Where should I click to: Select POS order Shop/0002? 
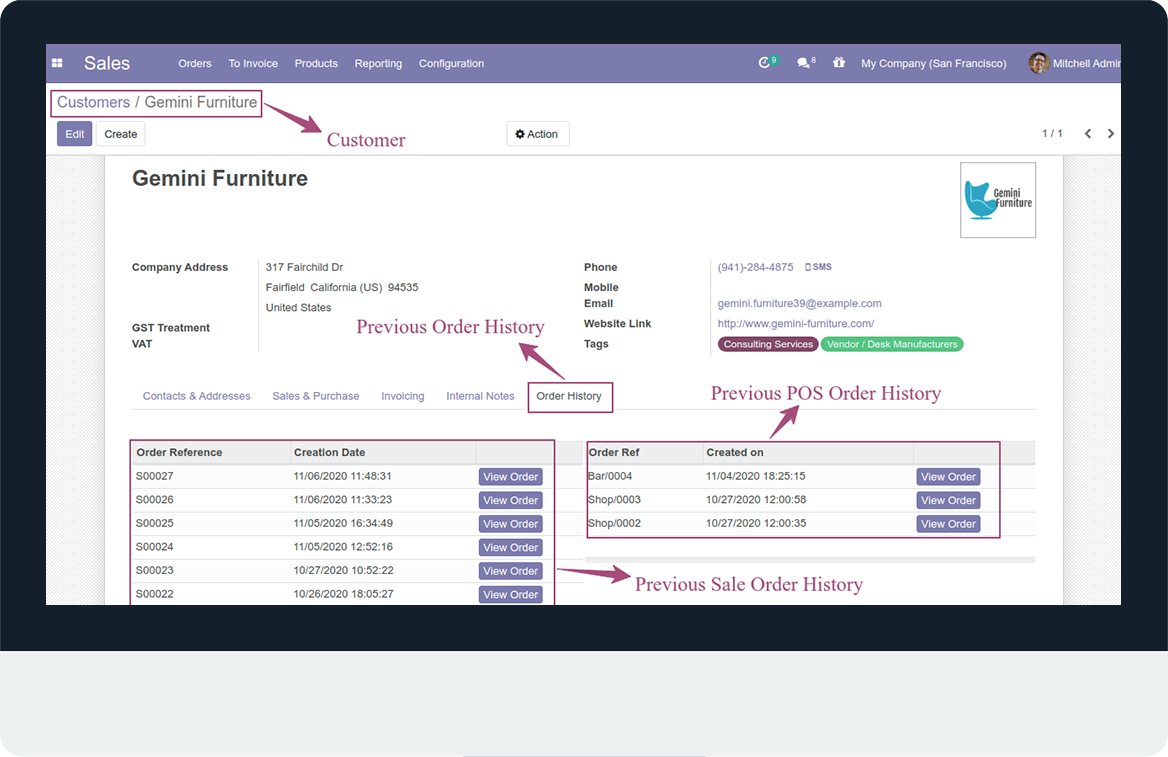tap(615, 523)
